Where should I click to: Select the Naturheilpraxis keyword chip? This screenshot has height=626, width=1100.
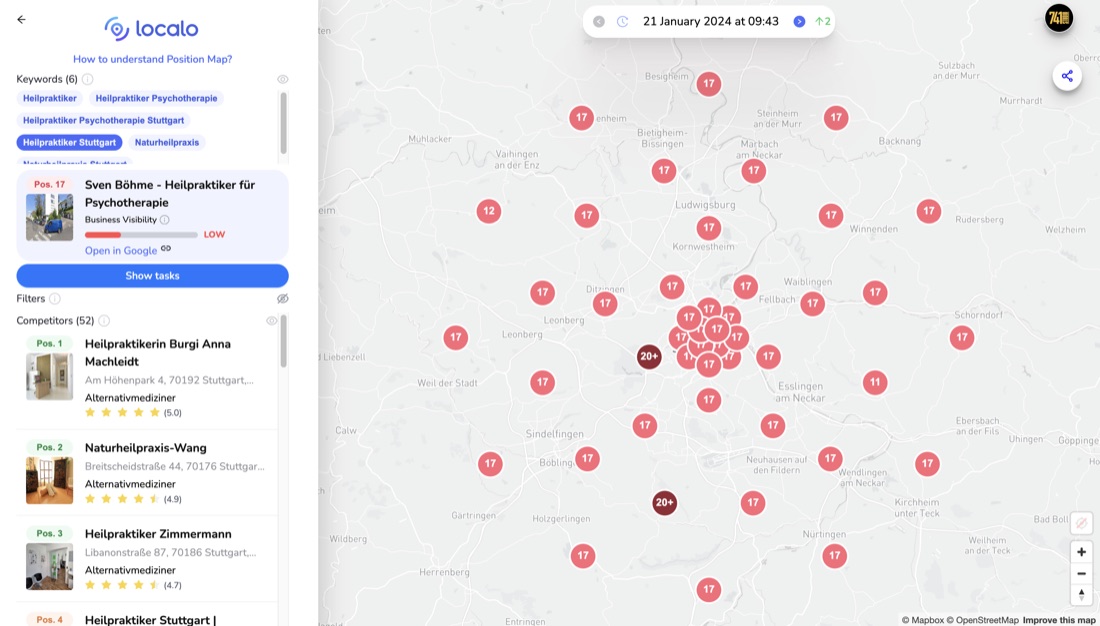click(167, 142)
